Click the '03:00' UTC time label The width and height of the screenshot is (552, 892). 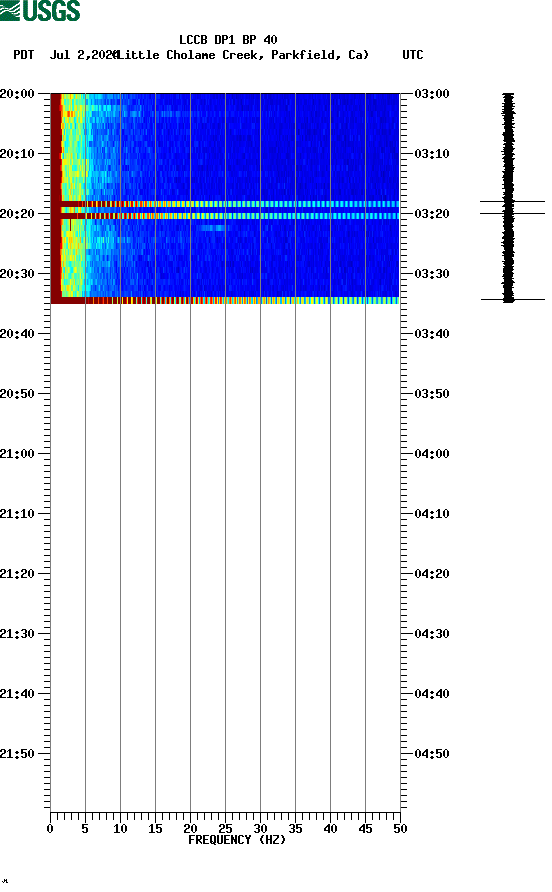pos(432,94)
